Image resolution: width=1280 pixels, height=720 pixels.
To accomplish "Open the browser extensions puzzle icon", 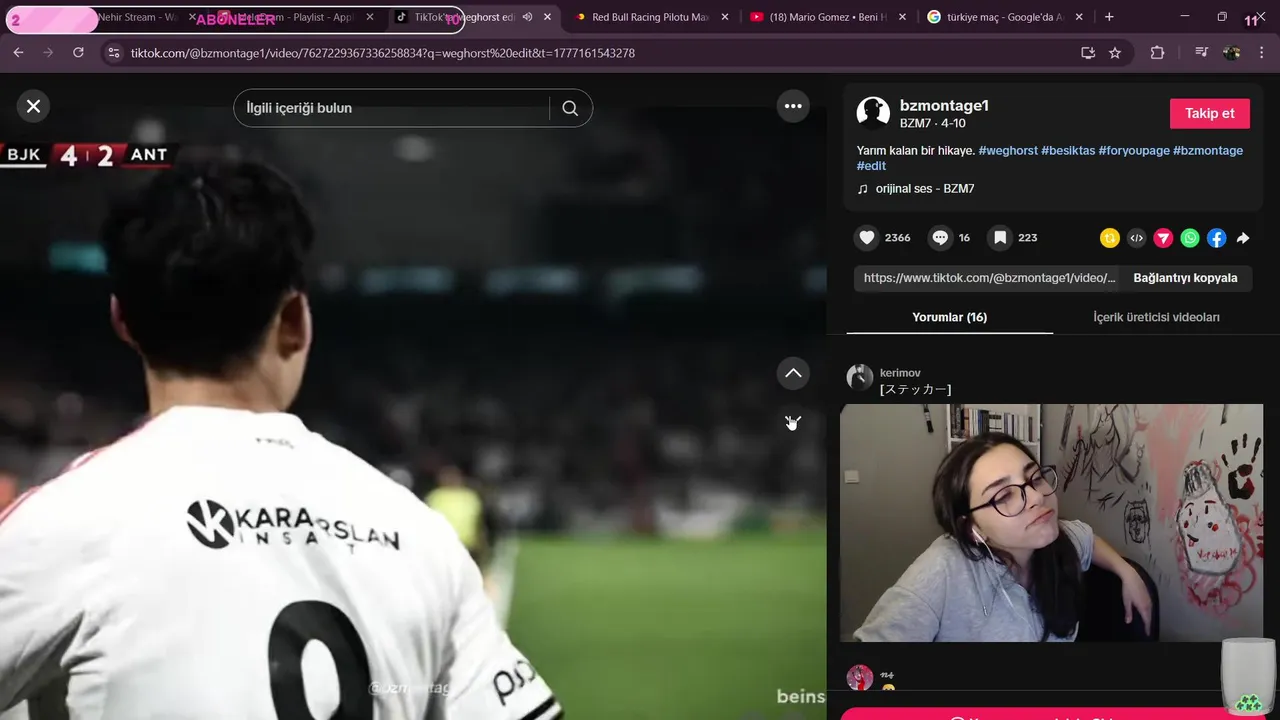I will tap(1157, 53).
